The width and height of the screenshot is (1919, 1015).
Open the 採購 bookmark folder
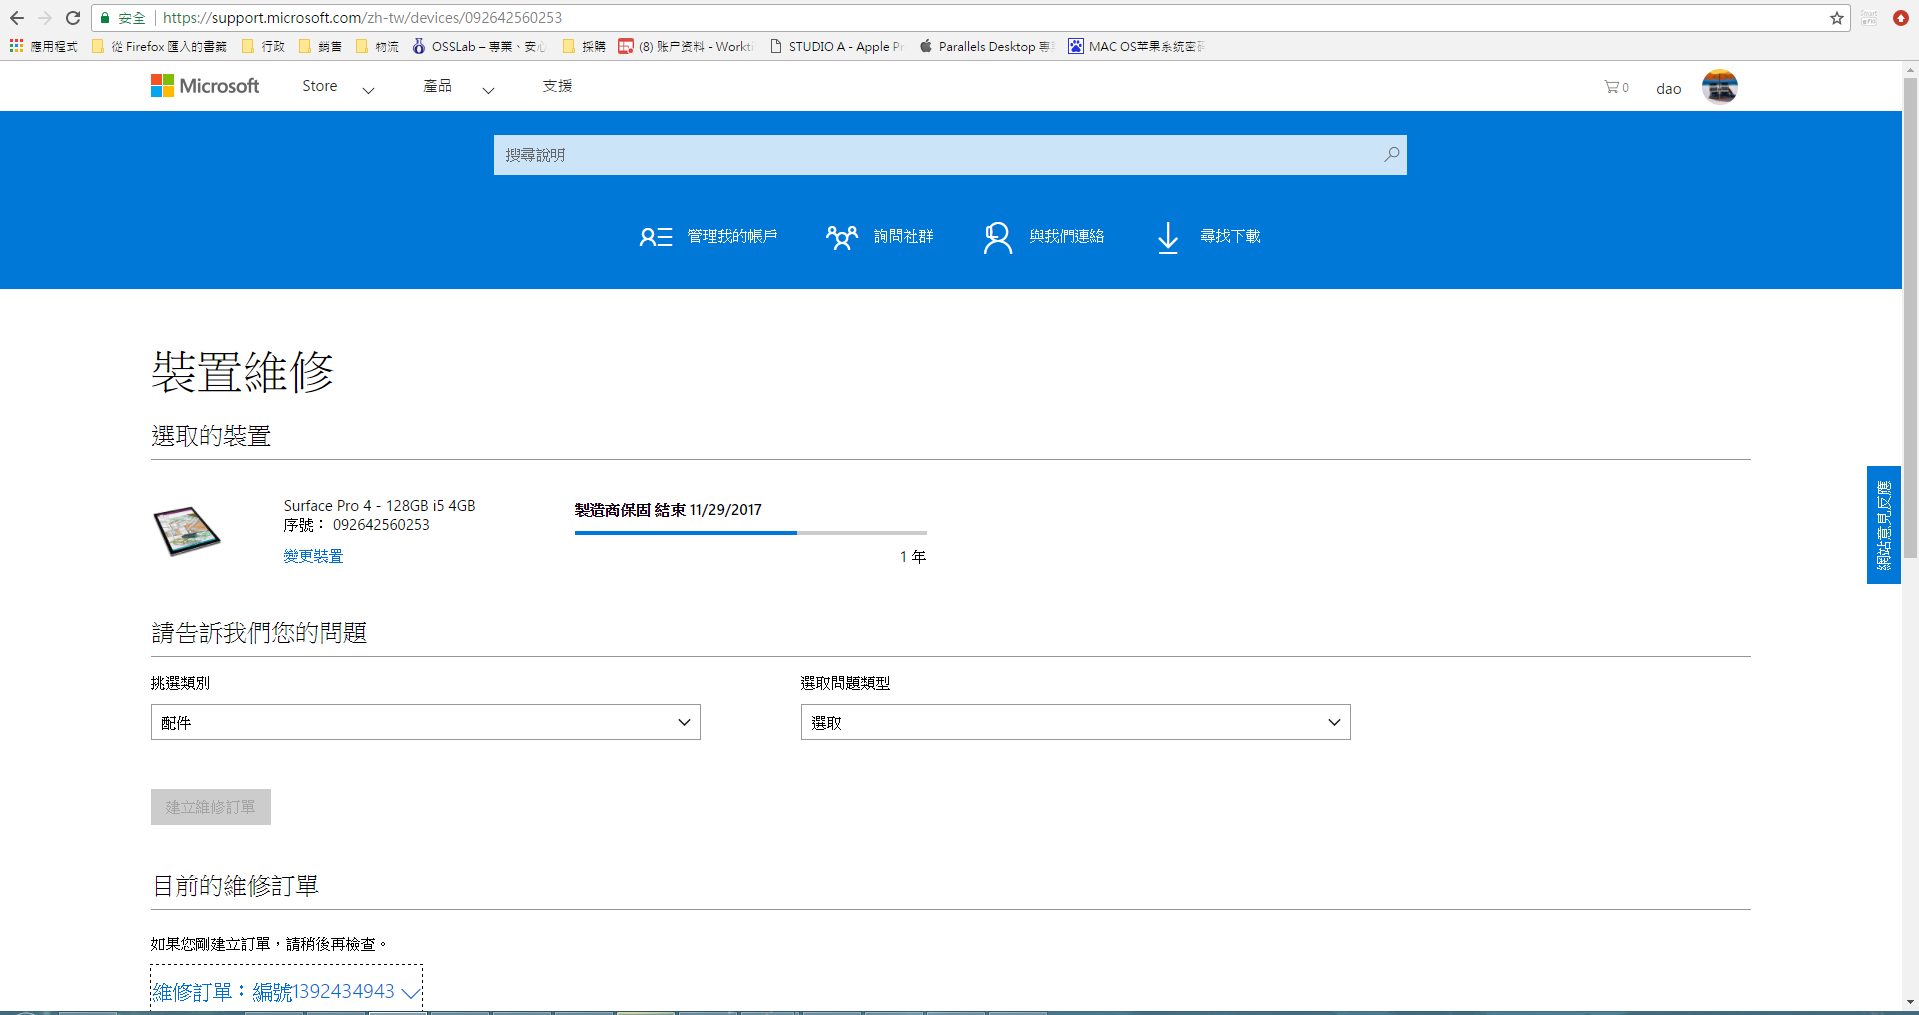point(585,46)
